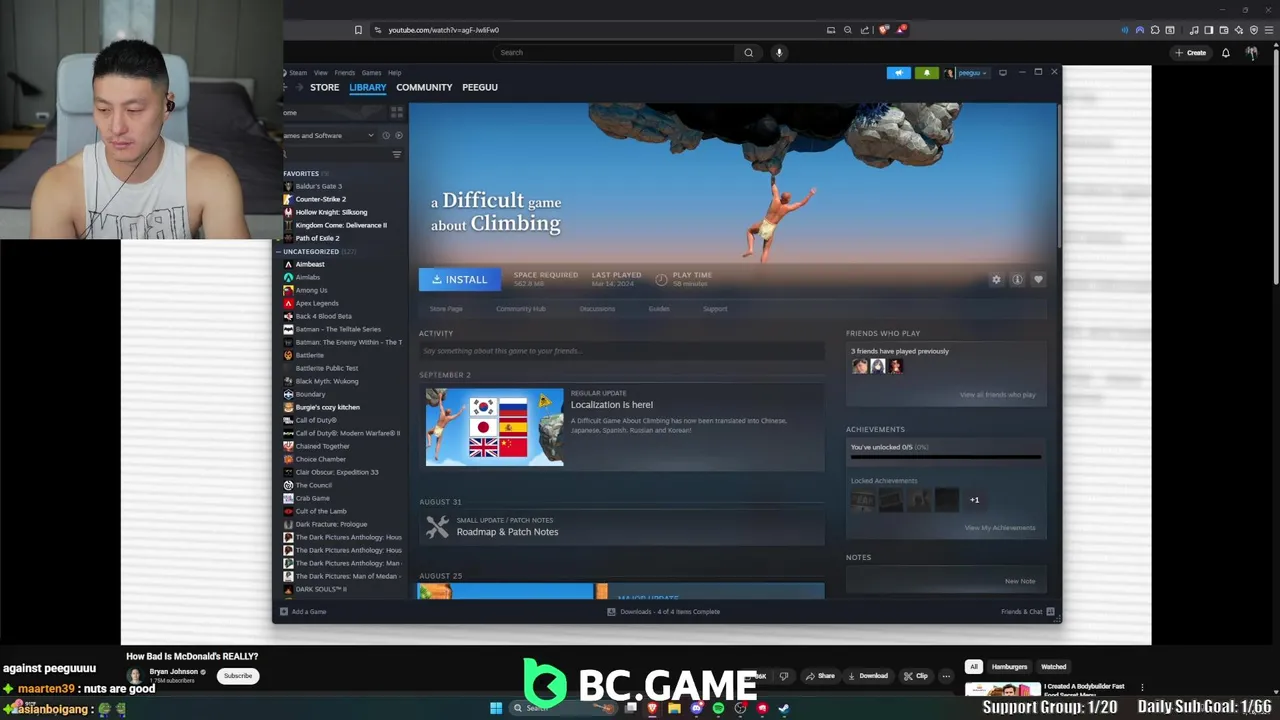The width and height of the screenshot is (1280, 720).
Task: Go to COMMUNITY tab
Action: coord(424,87)
